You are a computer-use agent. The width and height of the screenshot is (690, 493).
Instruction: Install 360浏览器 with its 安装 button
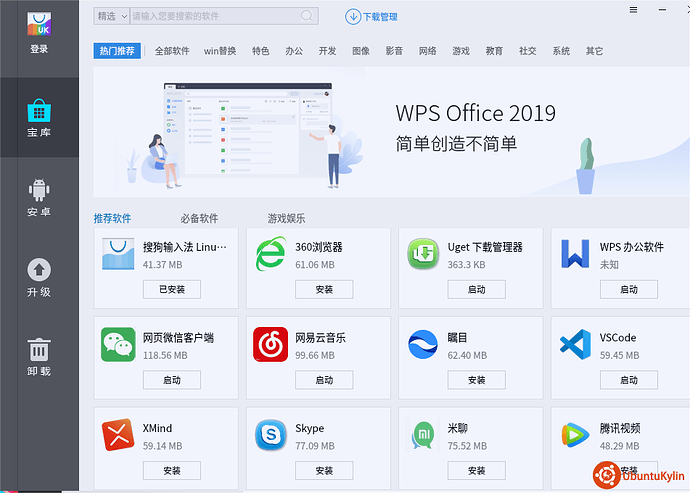click(x=324, y=289)
